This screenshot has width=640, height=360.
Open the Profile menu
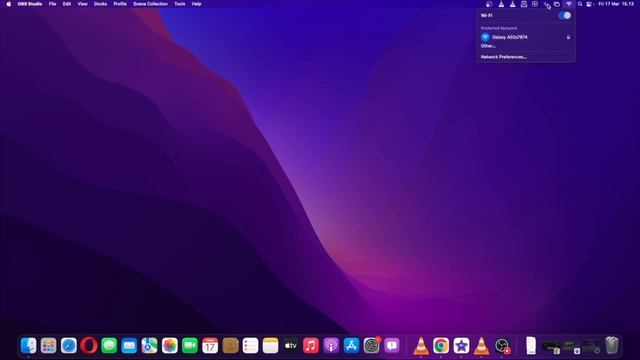coord(120,4)
